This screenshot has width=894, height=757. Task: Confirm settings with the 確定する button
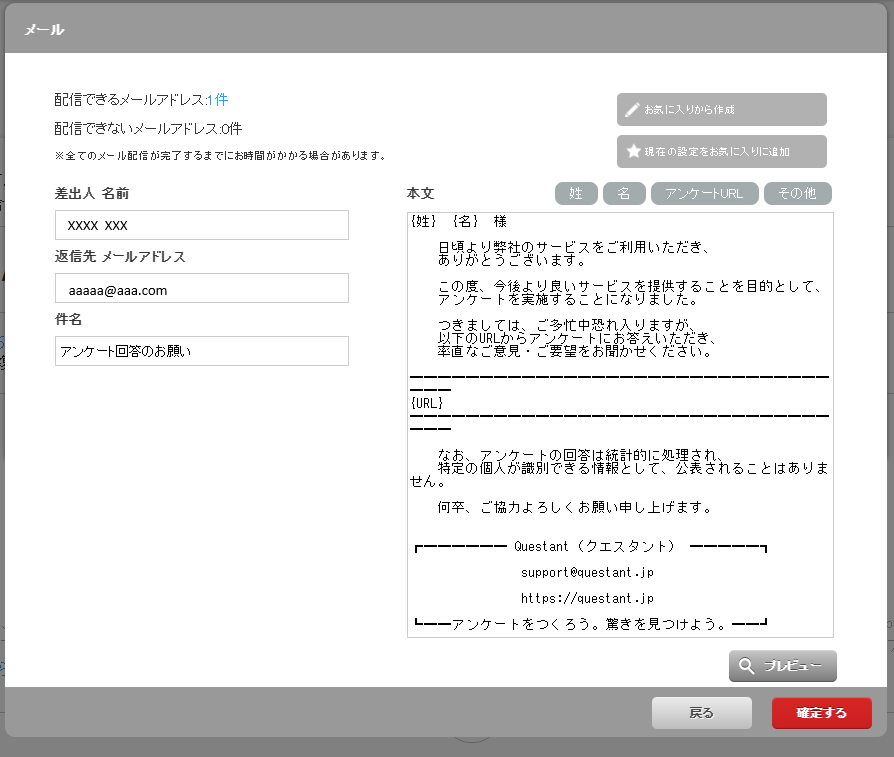[x=821, y=713]
